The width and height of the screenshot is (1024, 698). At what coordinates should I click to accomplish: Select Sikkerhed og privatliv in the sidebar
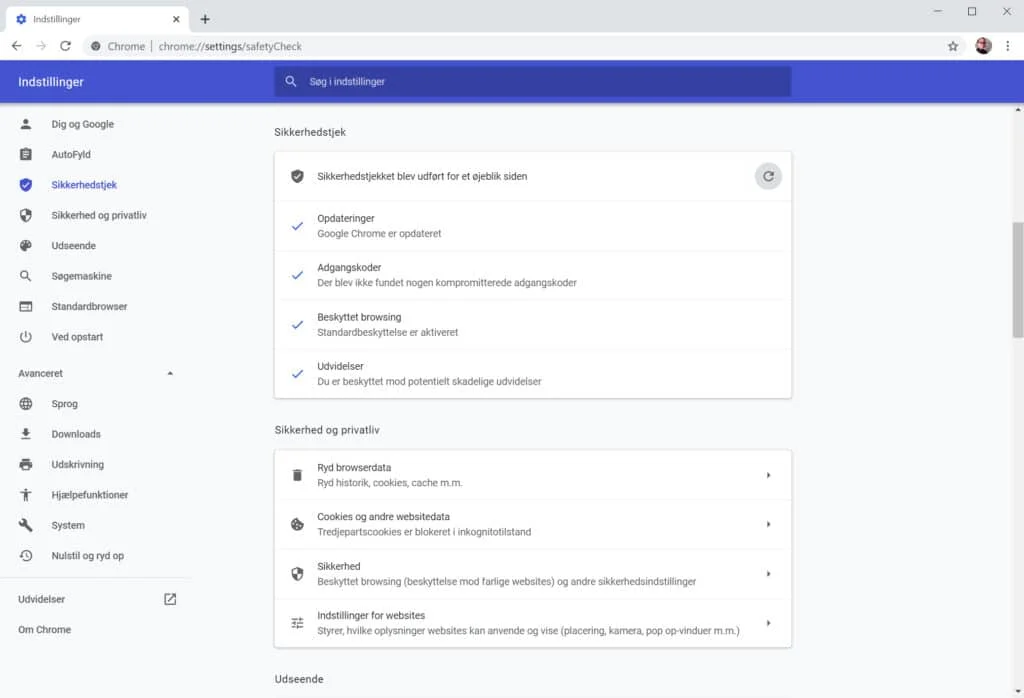98,215
